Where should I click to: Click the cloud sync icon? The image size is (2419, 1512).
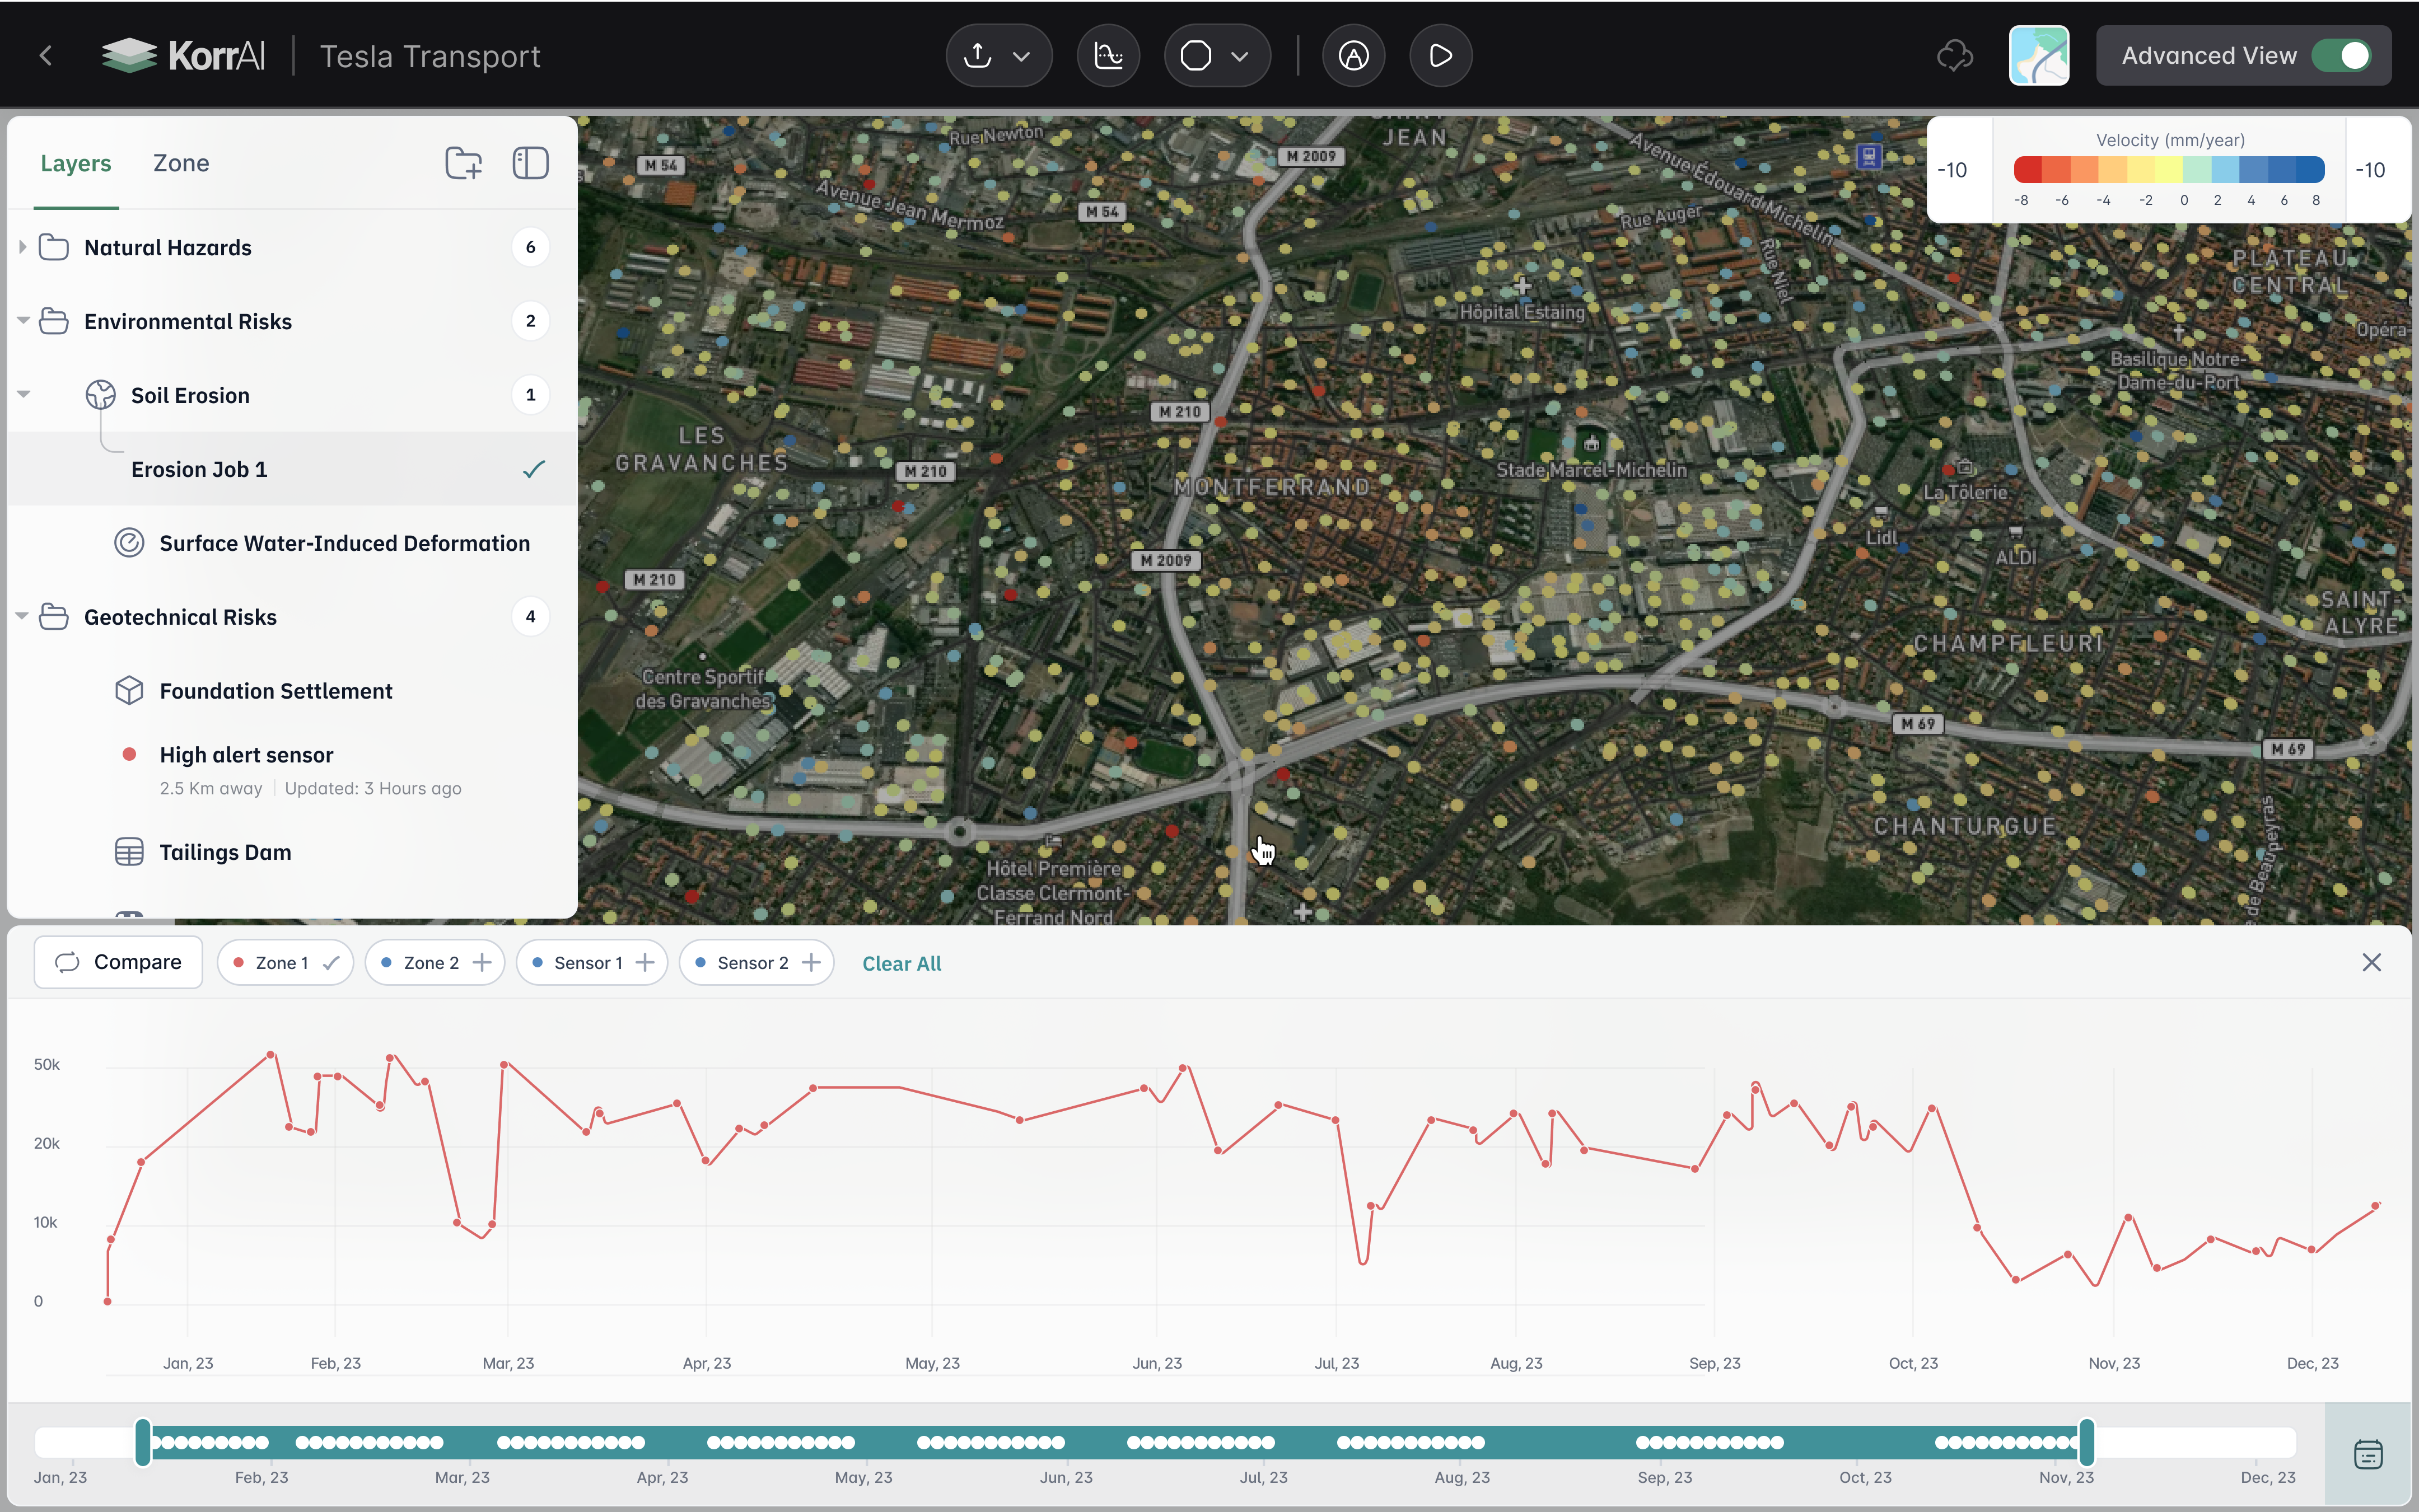pyautogui.click(x=1954, y=56)
